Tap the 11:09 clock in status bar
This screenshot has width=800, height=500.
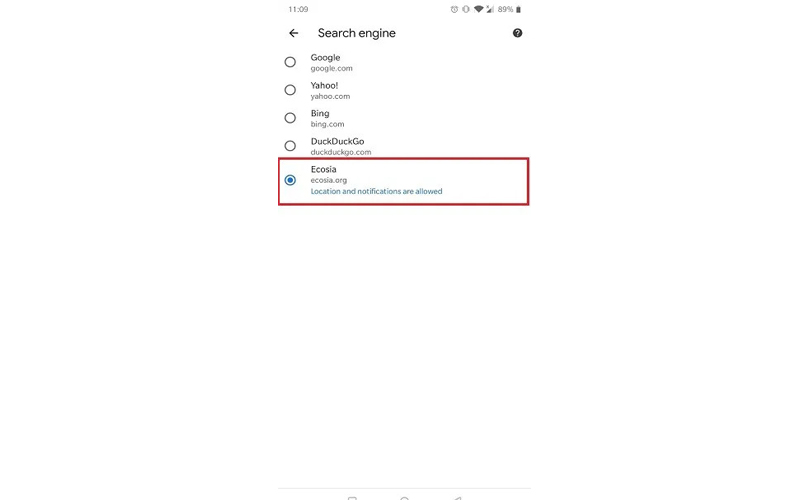298,9
